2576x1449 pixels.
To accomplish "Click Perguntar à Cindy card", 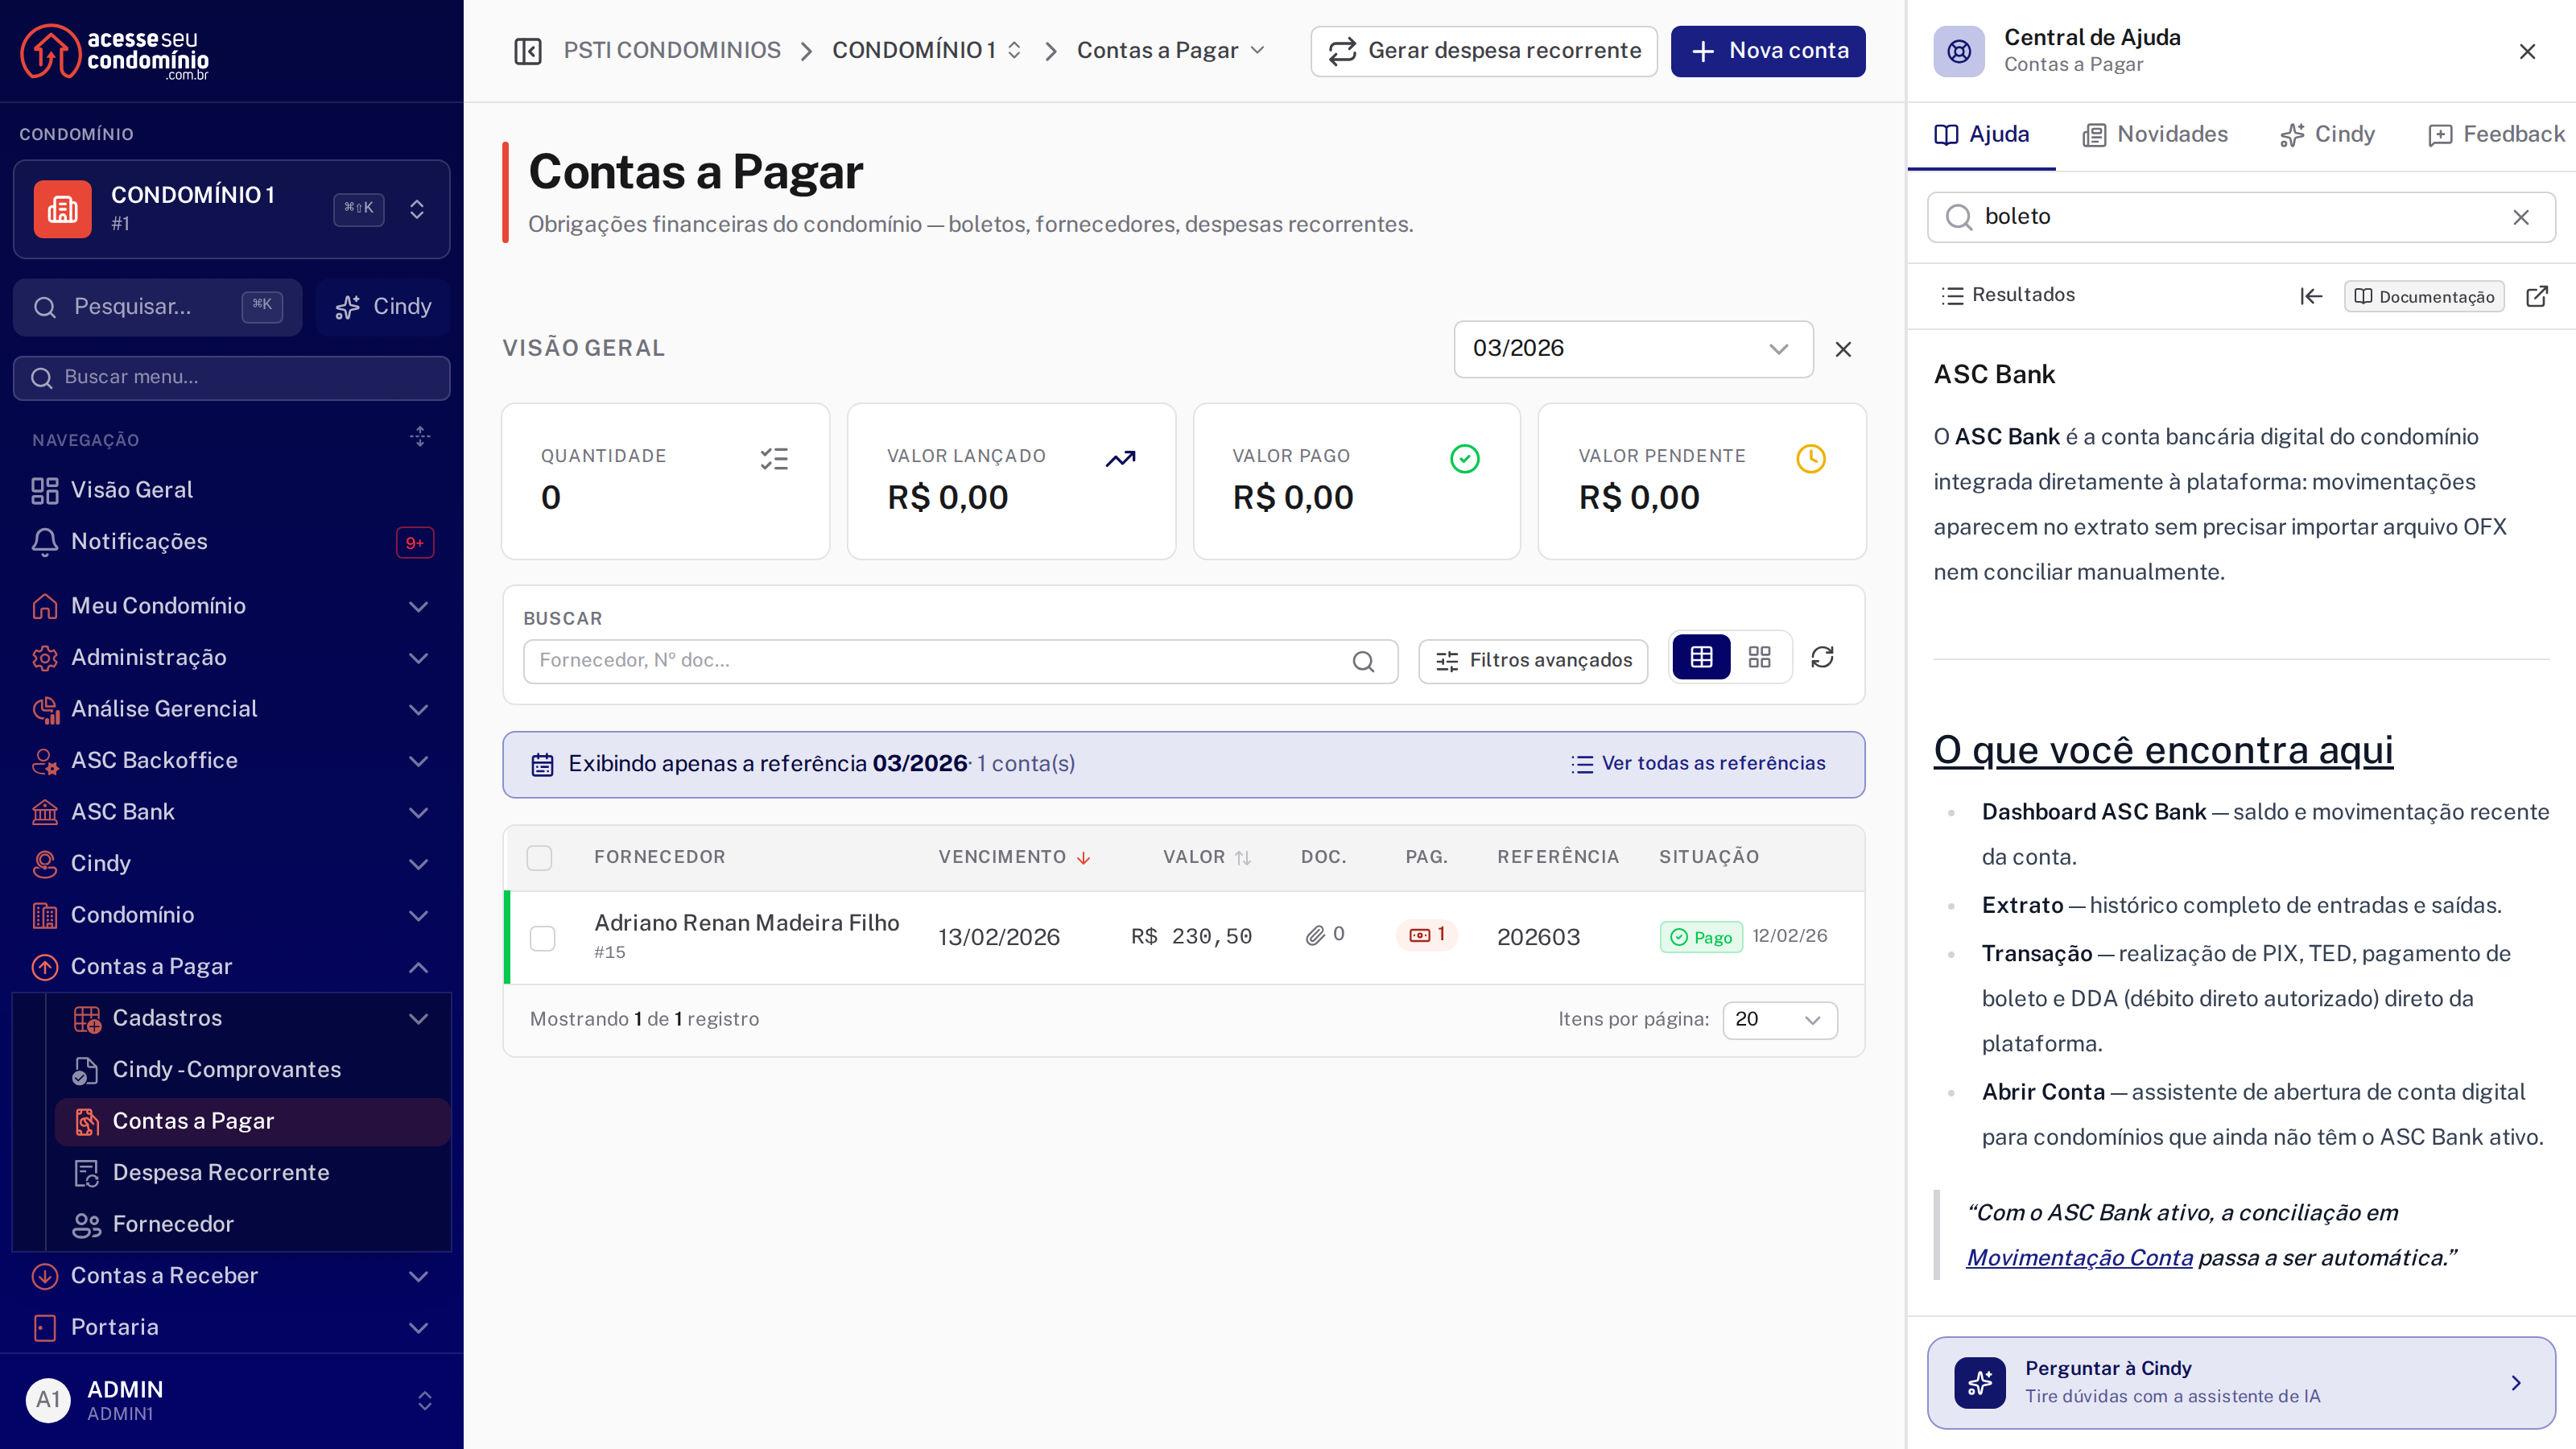I will pos(2241,1383).
